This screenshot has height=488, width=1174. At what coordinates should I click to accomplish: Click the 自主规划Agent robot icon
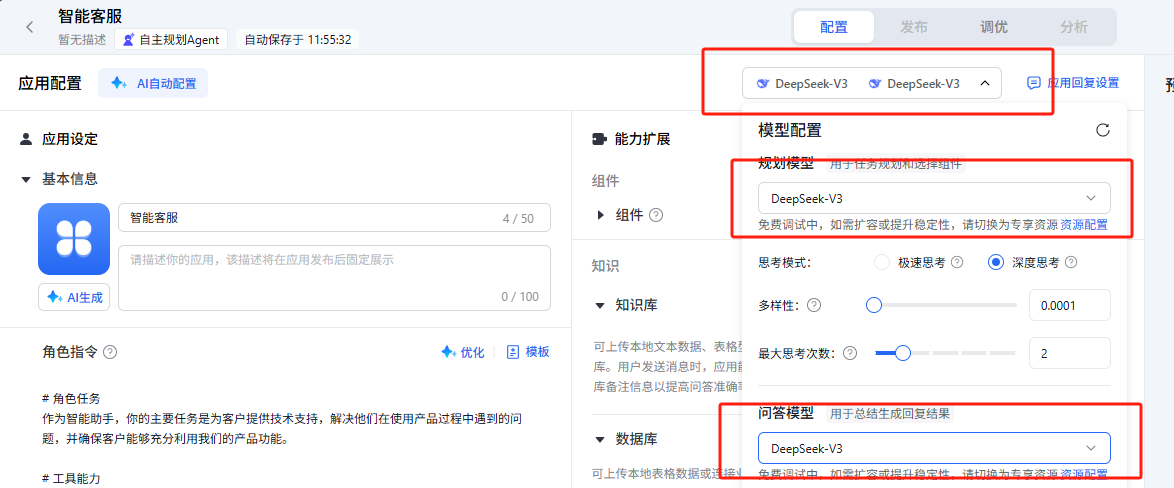[129, 40]
